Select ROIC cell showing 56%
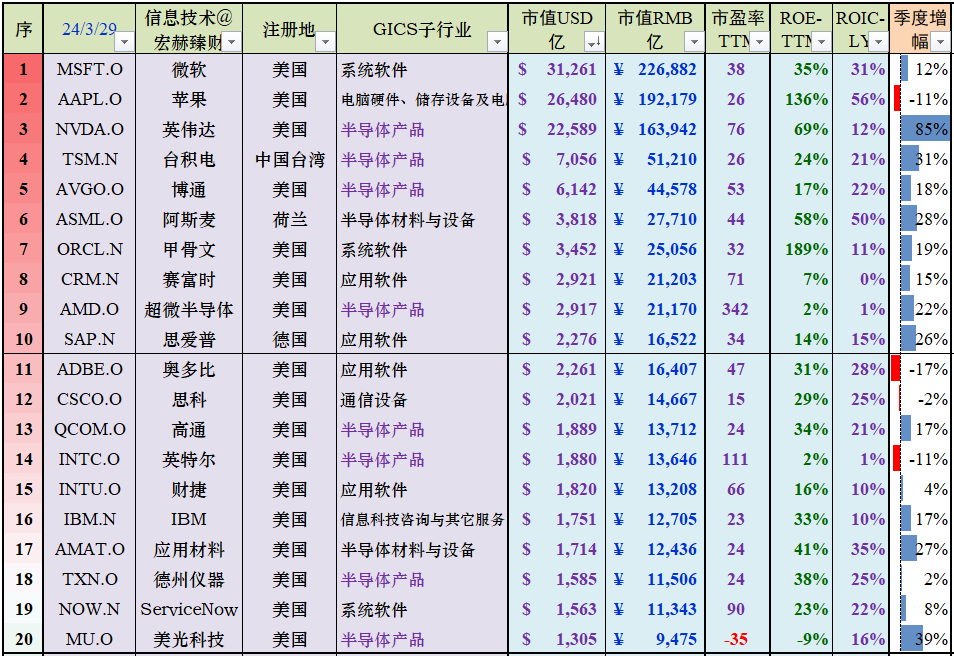This screenshot has width=954, height=656. pos(860,99)
